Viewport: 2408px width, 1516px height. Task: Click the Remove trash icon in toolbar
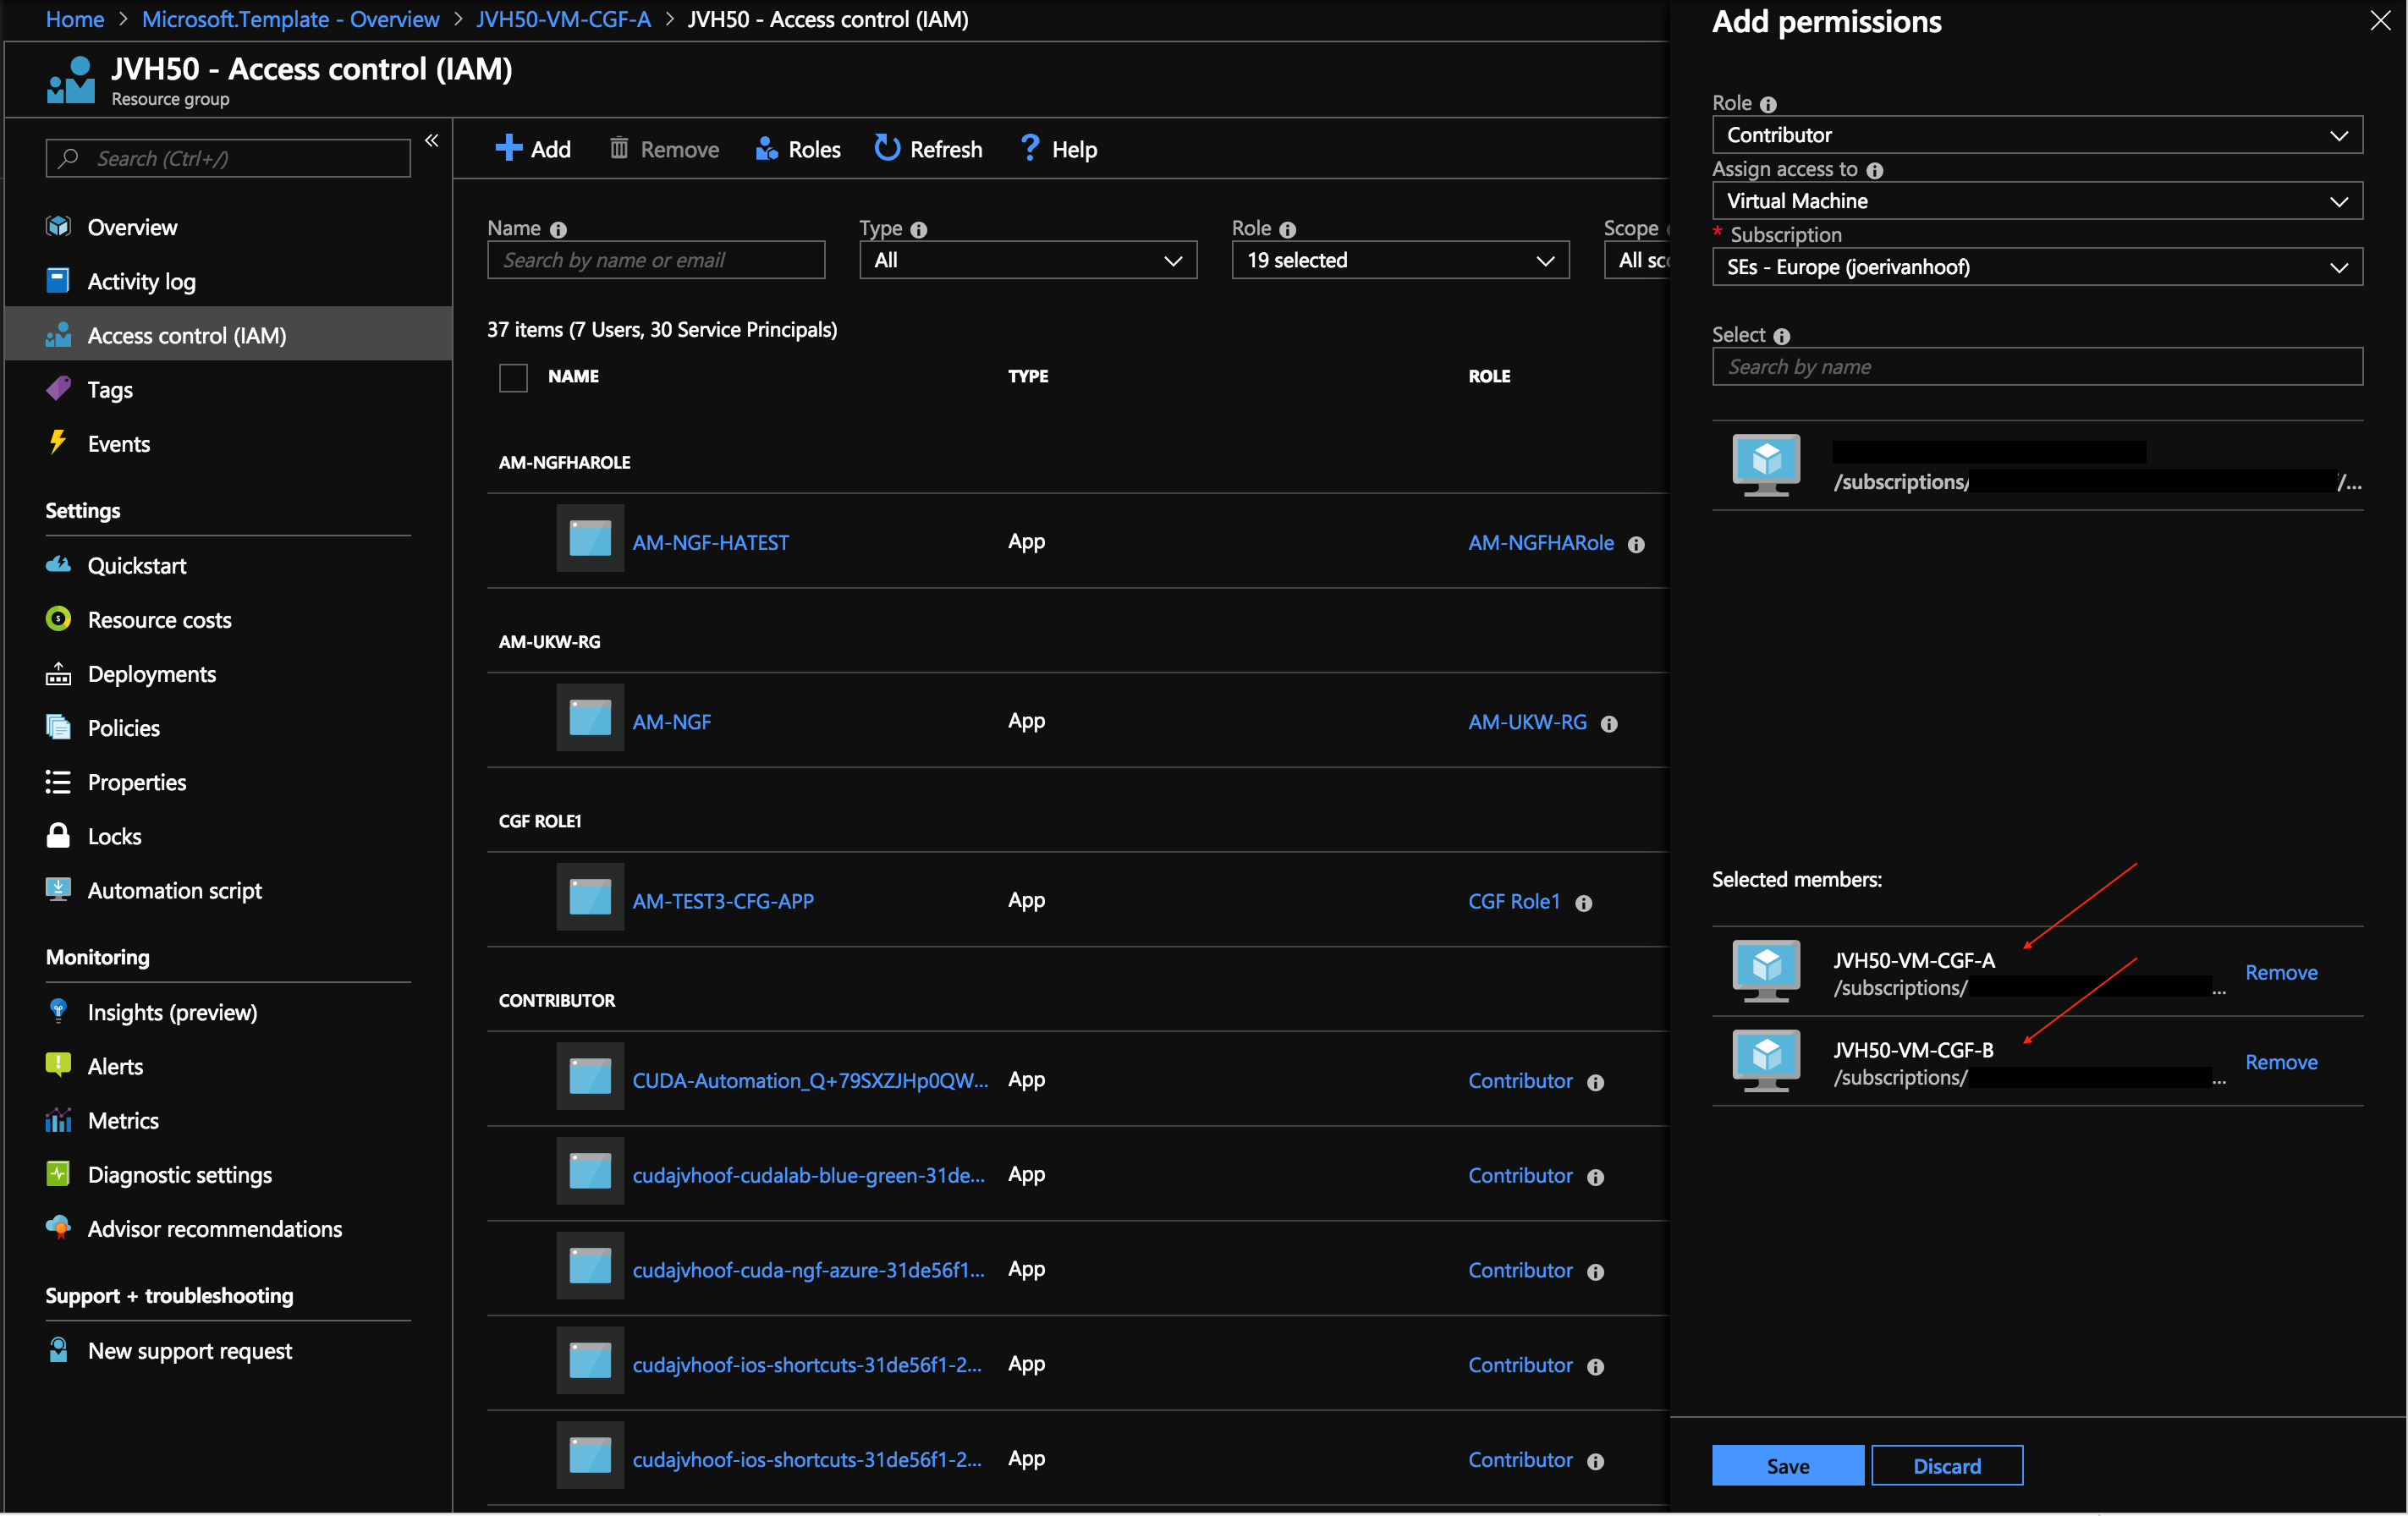[x=619, y=148]
